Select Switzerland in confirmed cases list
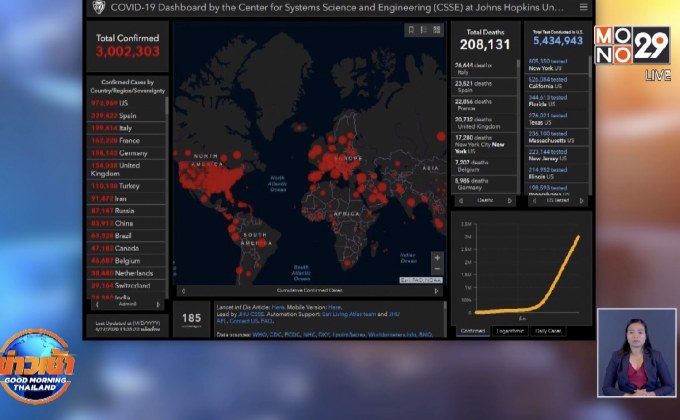This screenshot has height=420, width=680. click(126, 286)
